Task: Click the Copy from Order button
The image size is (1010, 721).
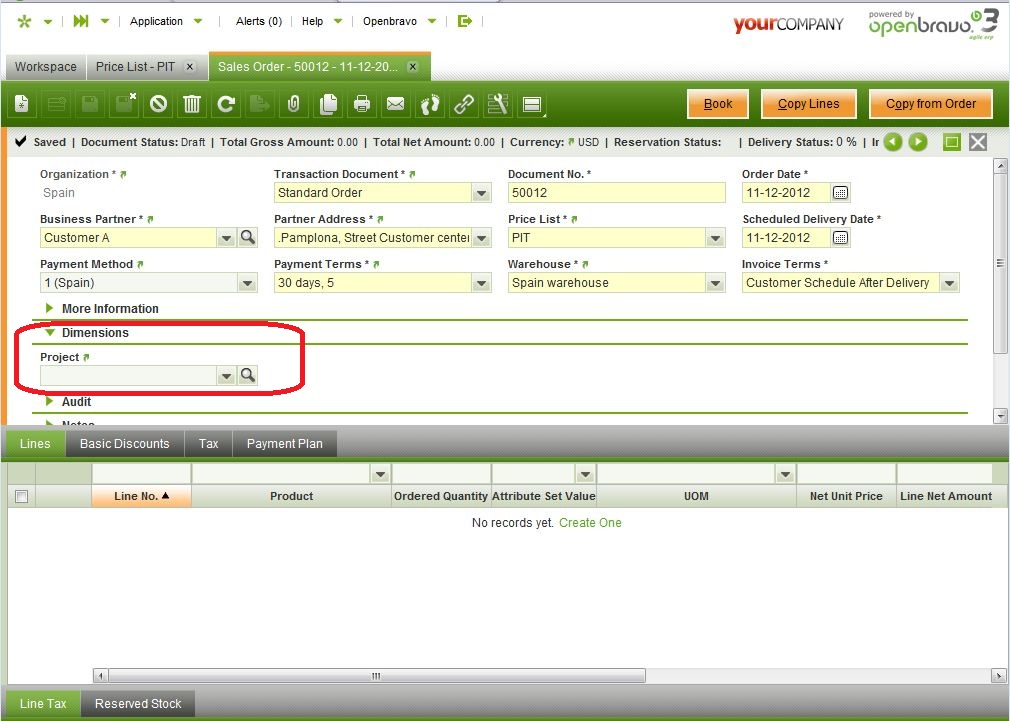Action: pyautogui.click(x=930, y=104)
